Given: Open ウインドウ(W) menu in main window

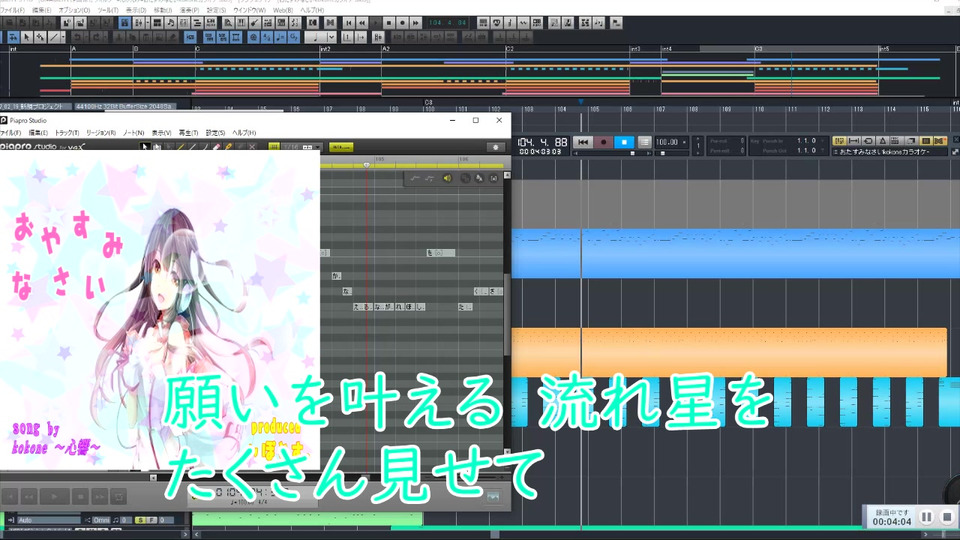Looking at the screenshot, I should (249, 10).
